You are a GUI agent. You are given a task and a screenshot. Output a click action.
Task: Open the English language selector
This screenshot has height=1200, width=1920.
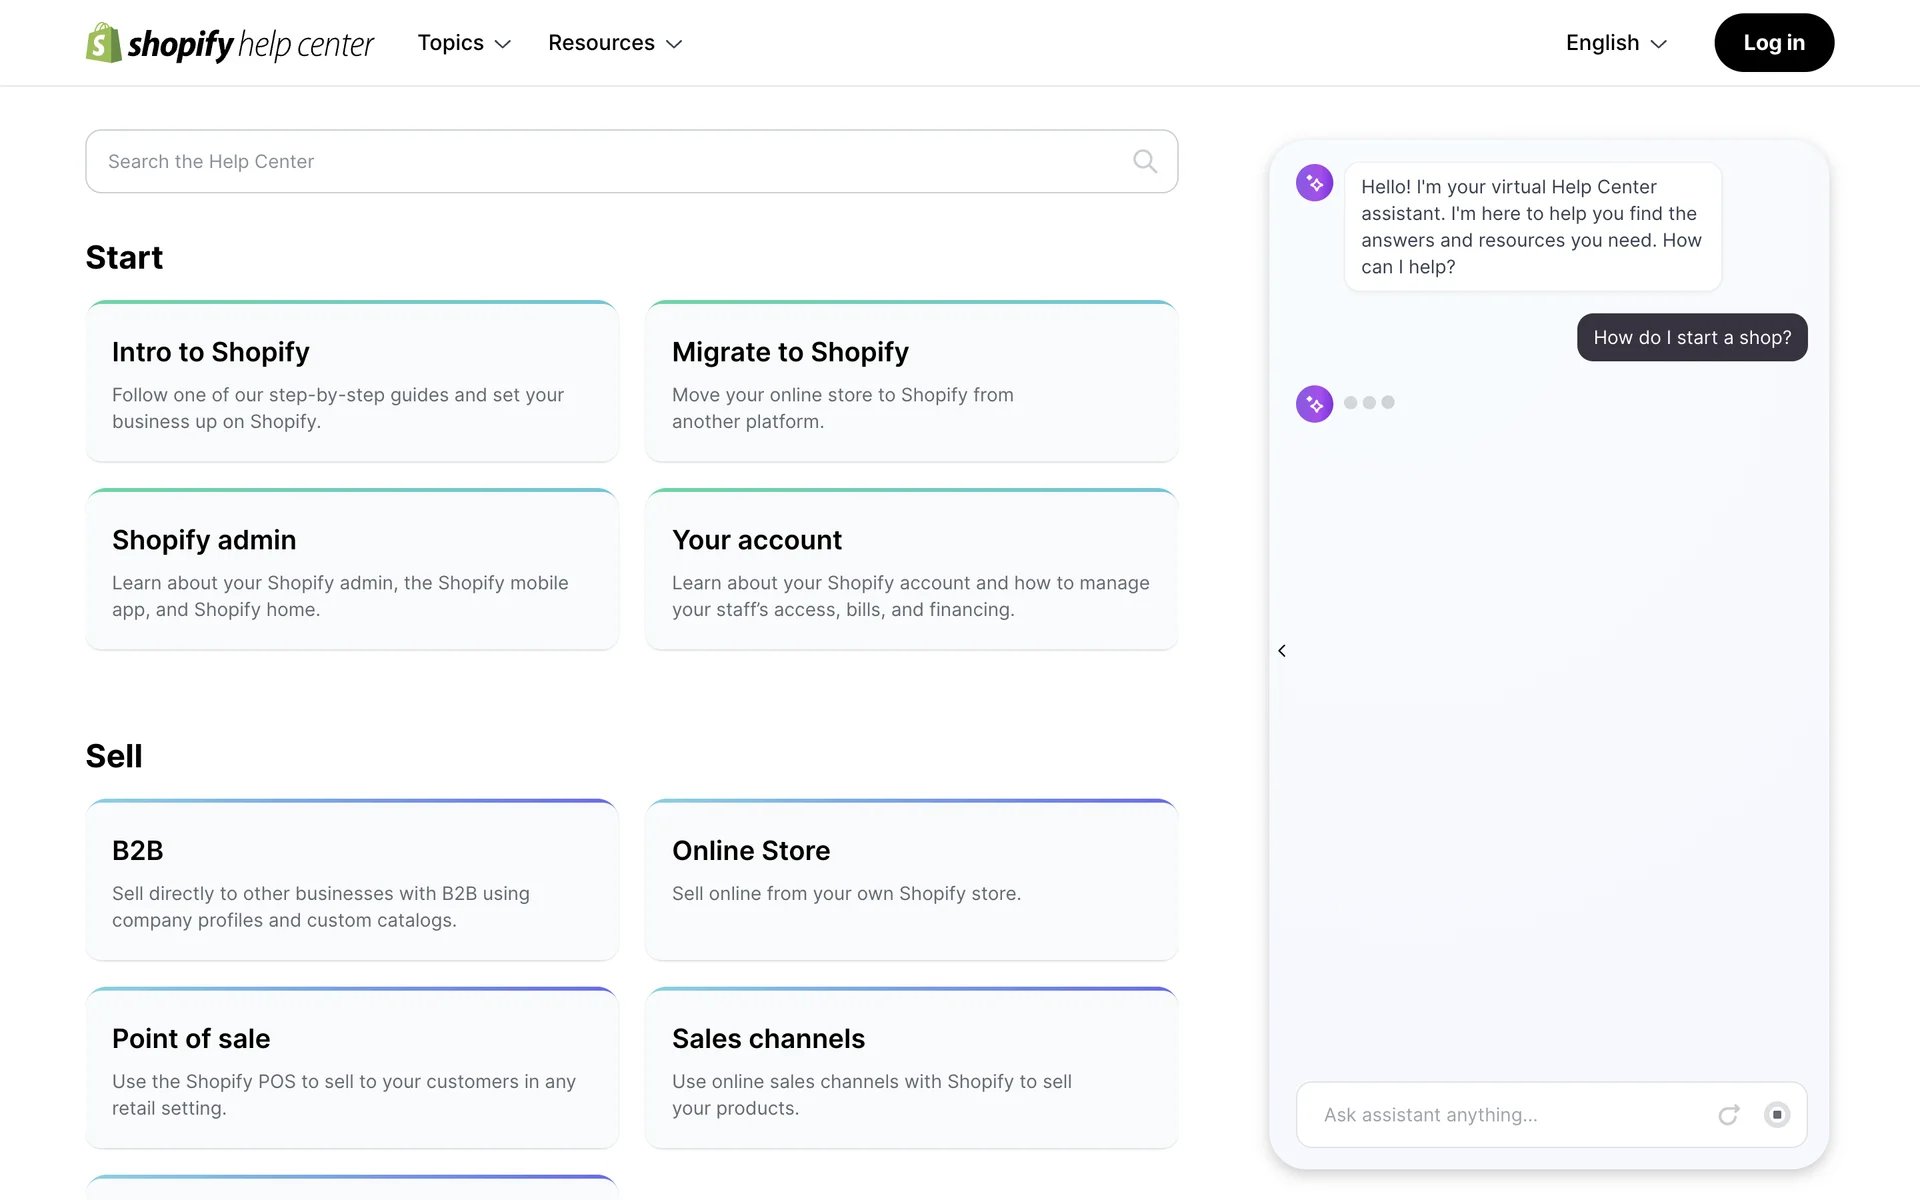1616,43
